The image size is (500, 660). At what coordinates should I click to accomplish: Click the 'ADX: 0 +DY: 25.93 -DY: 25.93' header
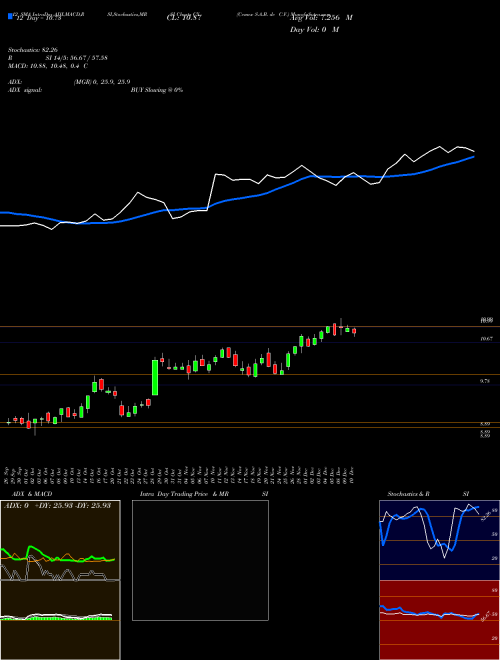pos(57,506)
